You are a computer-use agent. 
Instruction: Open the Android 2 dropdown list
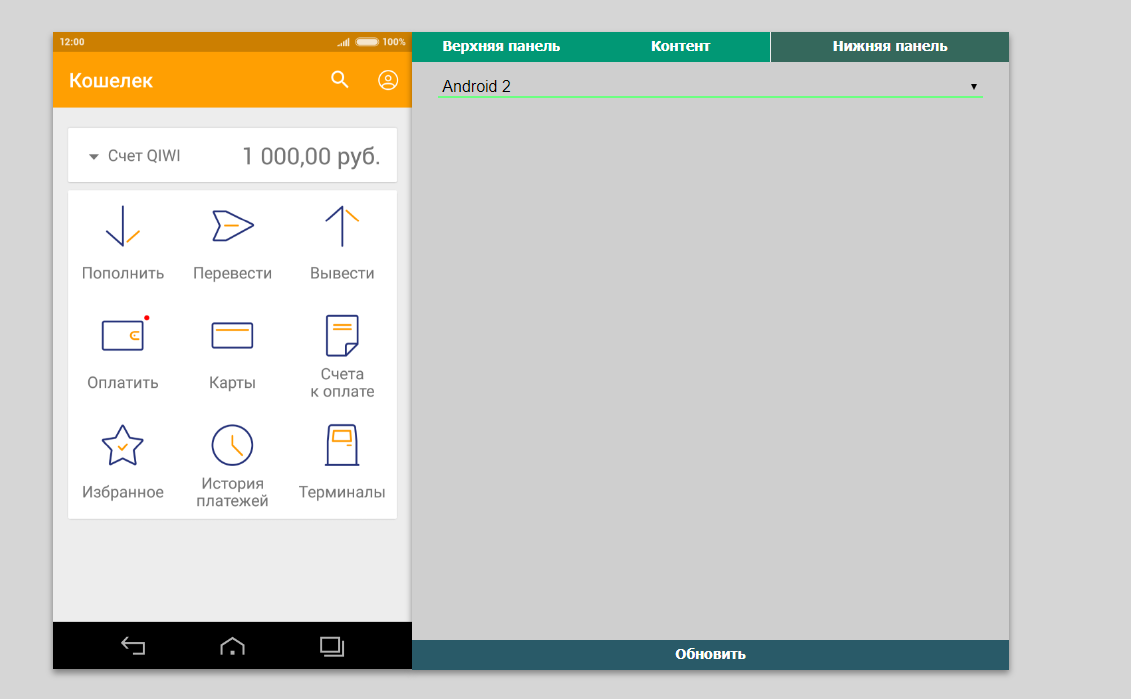[710, 87]
